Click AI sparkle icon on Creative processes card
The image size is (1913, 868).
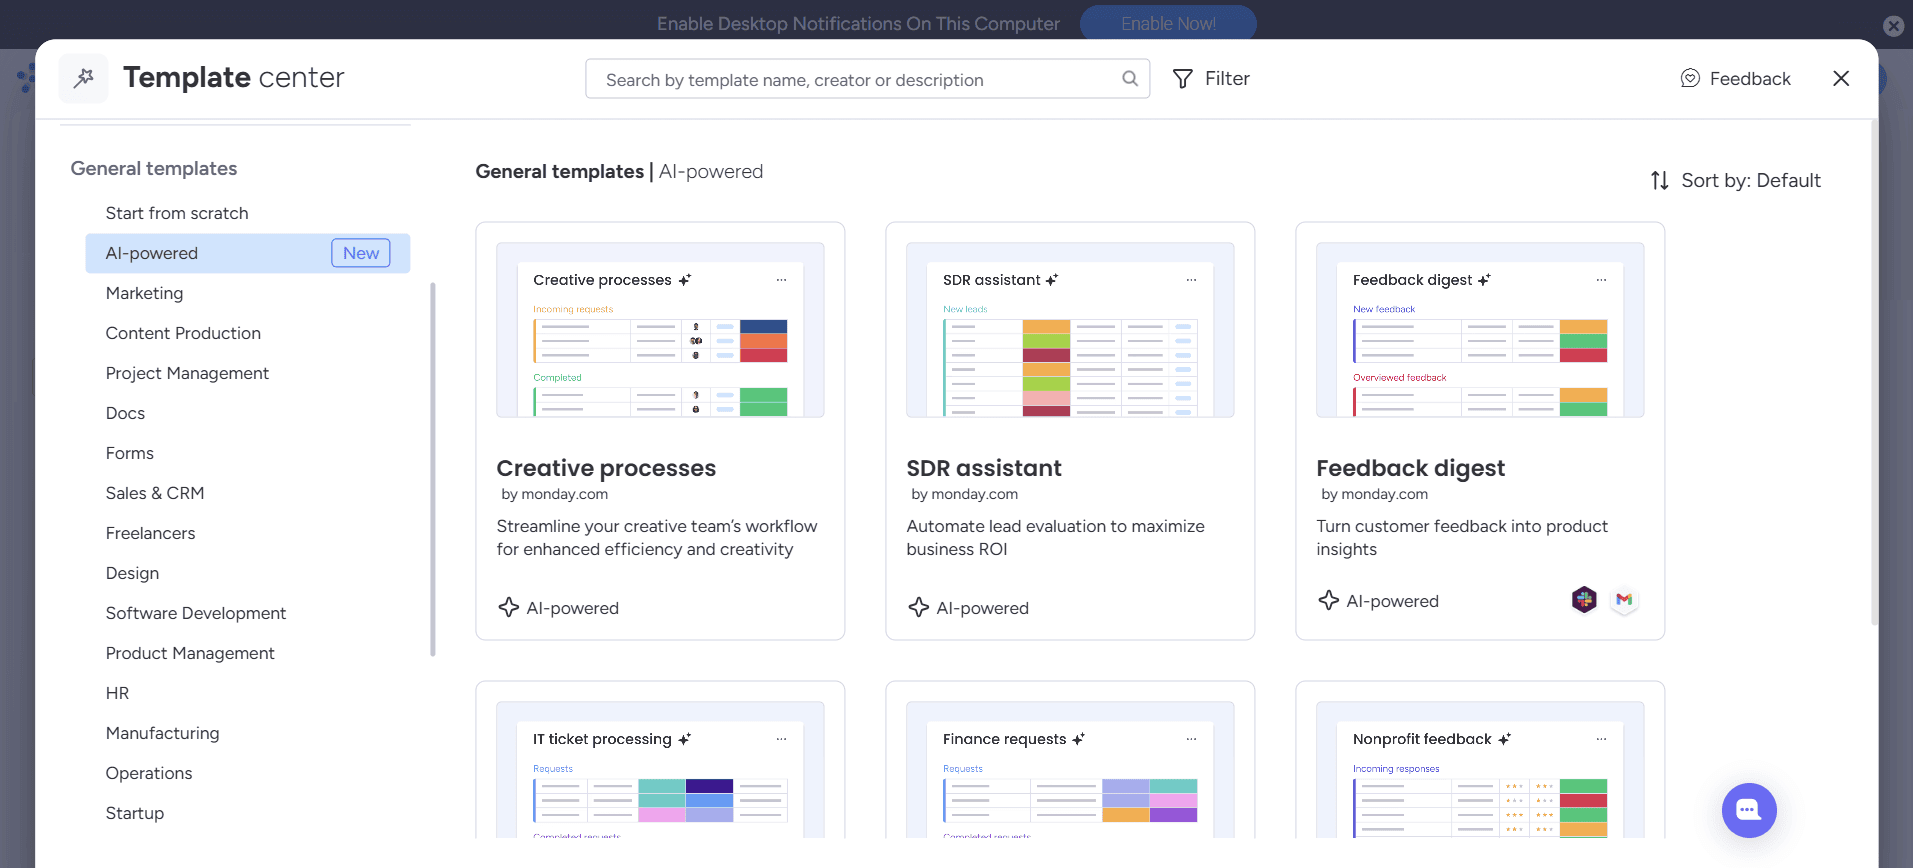509,607
